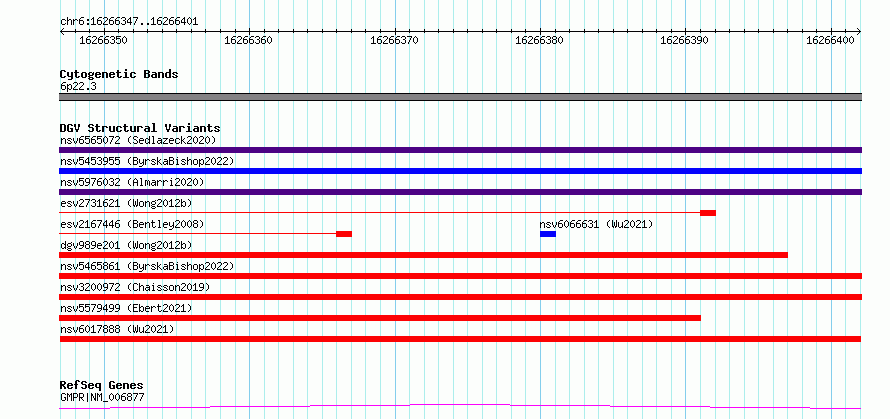The image size is (890, 419).
Task: Open the nsv5976032 (Almarri2020) label
Action: (132, 182)
